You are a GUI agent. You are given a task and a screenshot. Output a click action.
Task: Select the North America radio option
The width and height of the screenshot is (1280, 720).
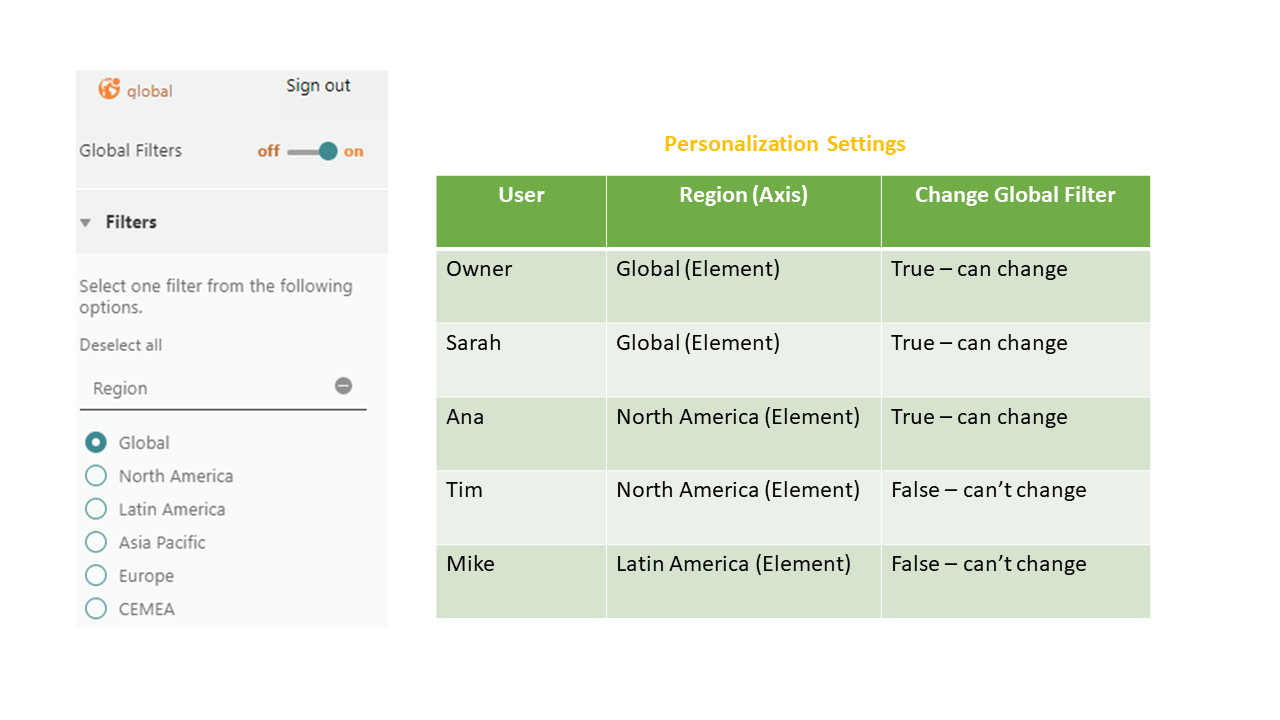96,476
